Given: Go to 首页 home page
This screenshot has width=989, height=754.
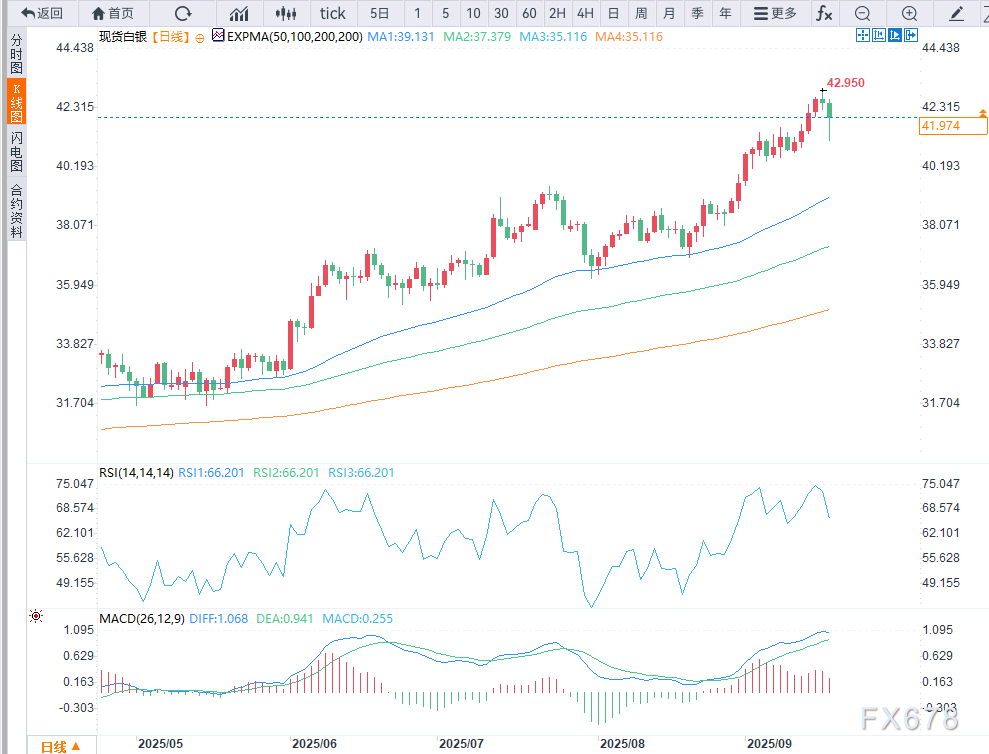Looking at the screenshot, I should (112, 13).
